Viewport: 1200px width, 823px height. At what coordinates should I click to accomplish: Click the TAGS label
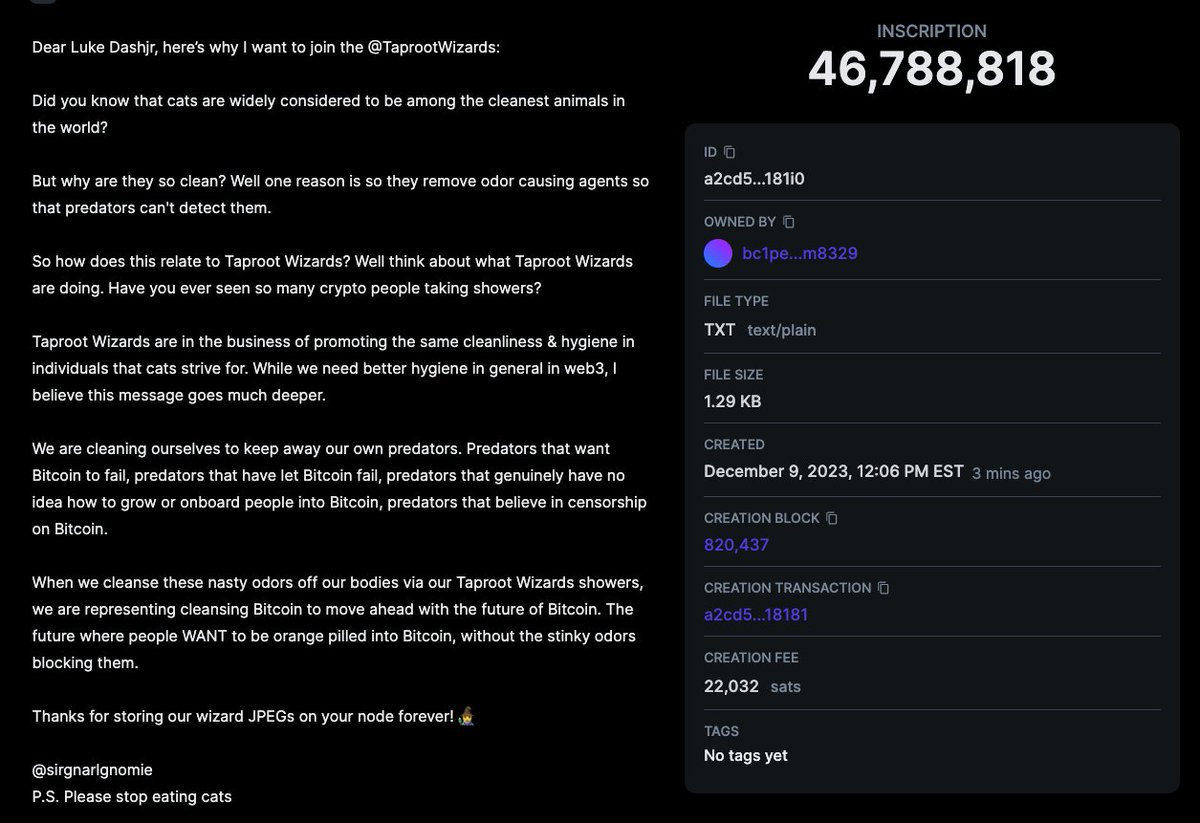722,731
